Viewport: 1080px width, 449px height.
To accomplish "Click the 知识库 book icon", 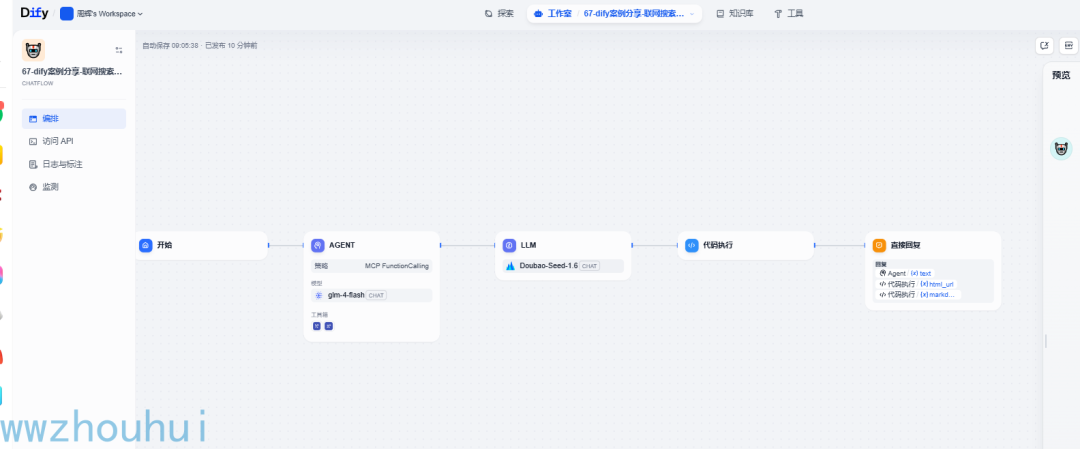I will 720,14.
